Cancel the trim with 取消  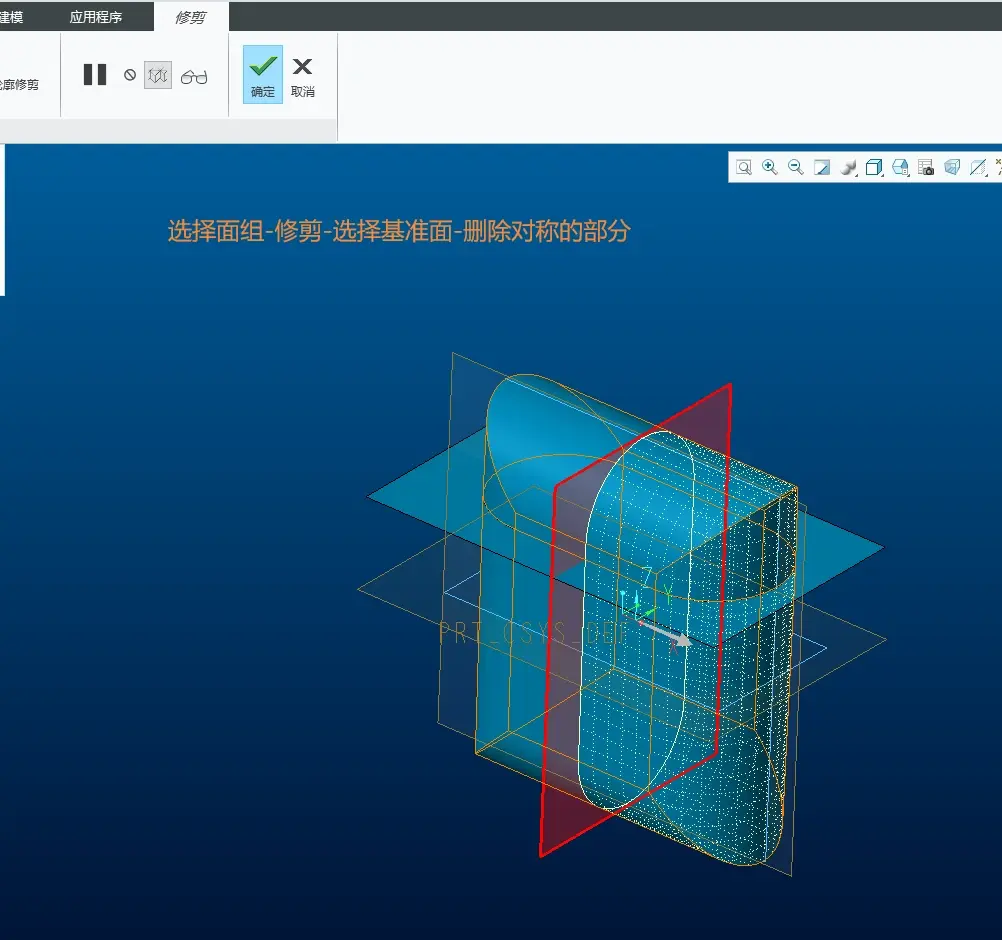[302, 77]
